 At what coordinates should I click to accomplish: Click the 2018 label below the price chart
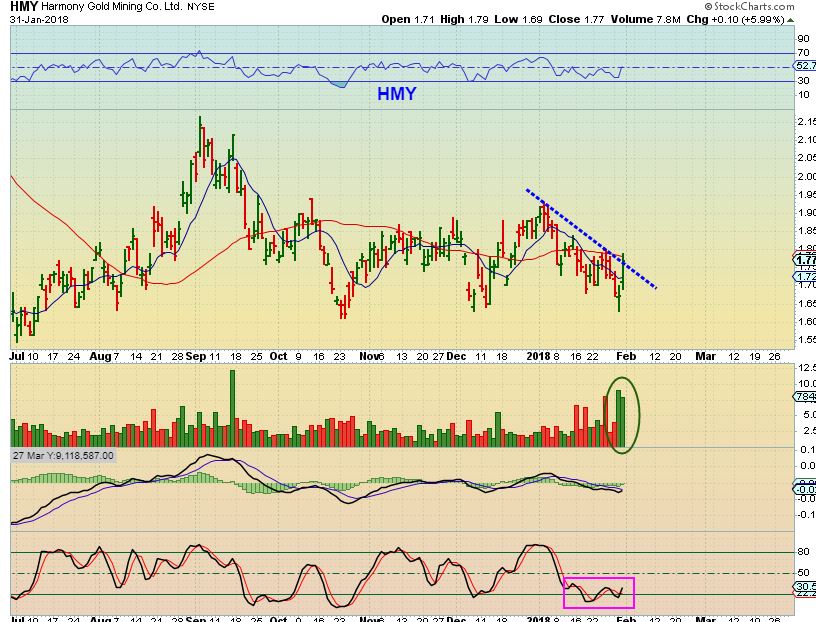pyautogui.click(x=538, y=357)
